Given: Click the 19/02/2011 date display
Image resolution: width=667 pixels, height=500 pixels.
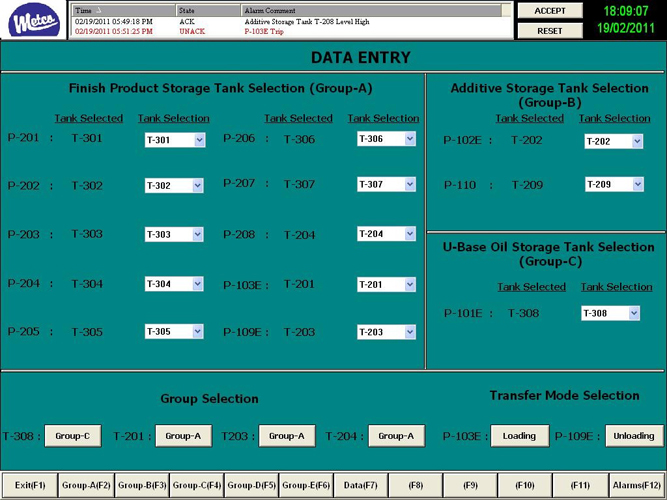Looking at the screenshot, I should [x=626, y=28].
